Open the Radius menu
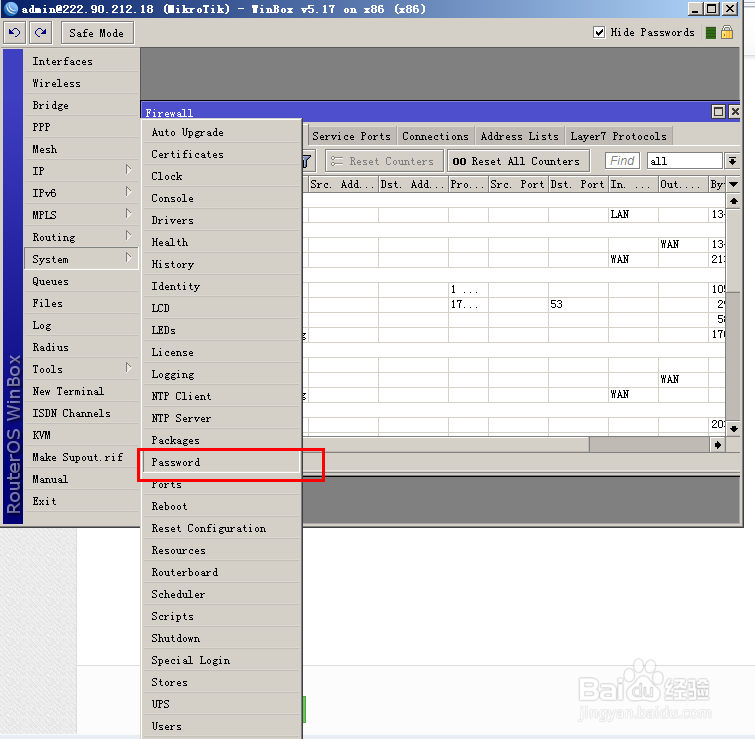 point(81,347)
